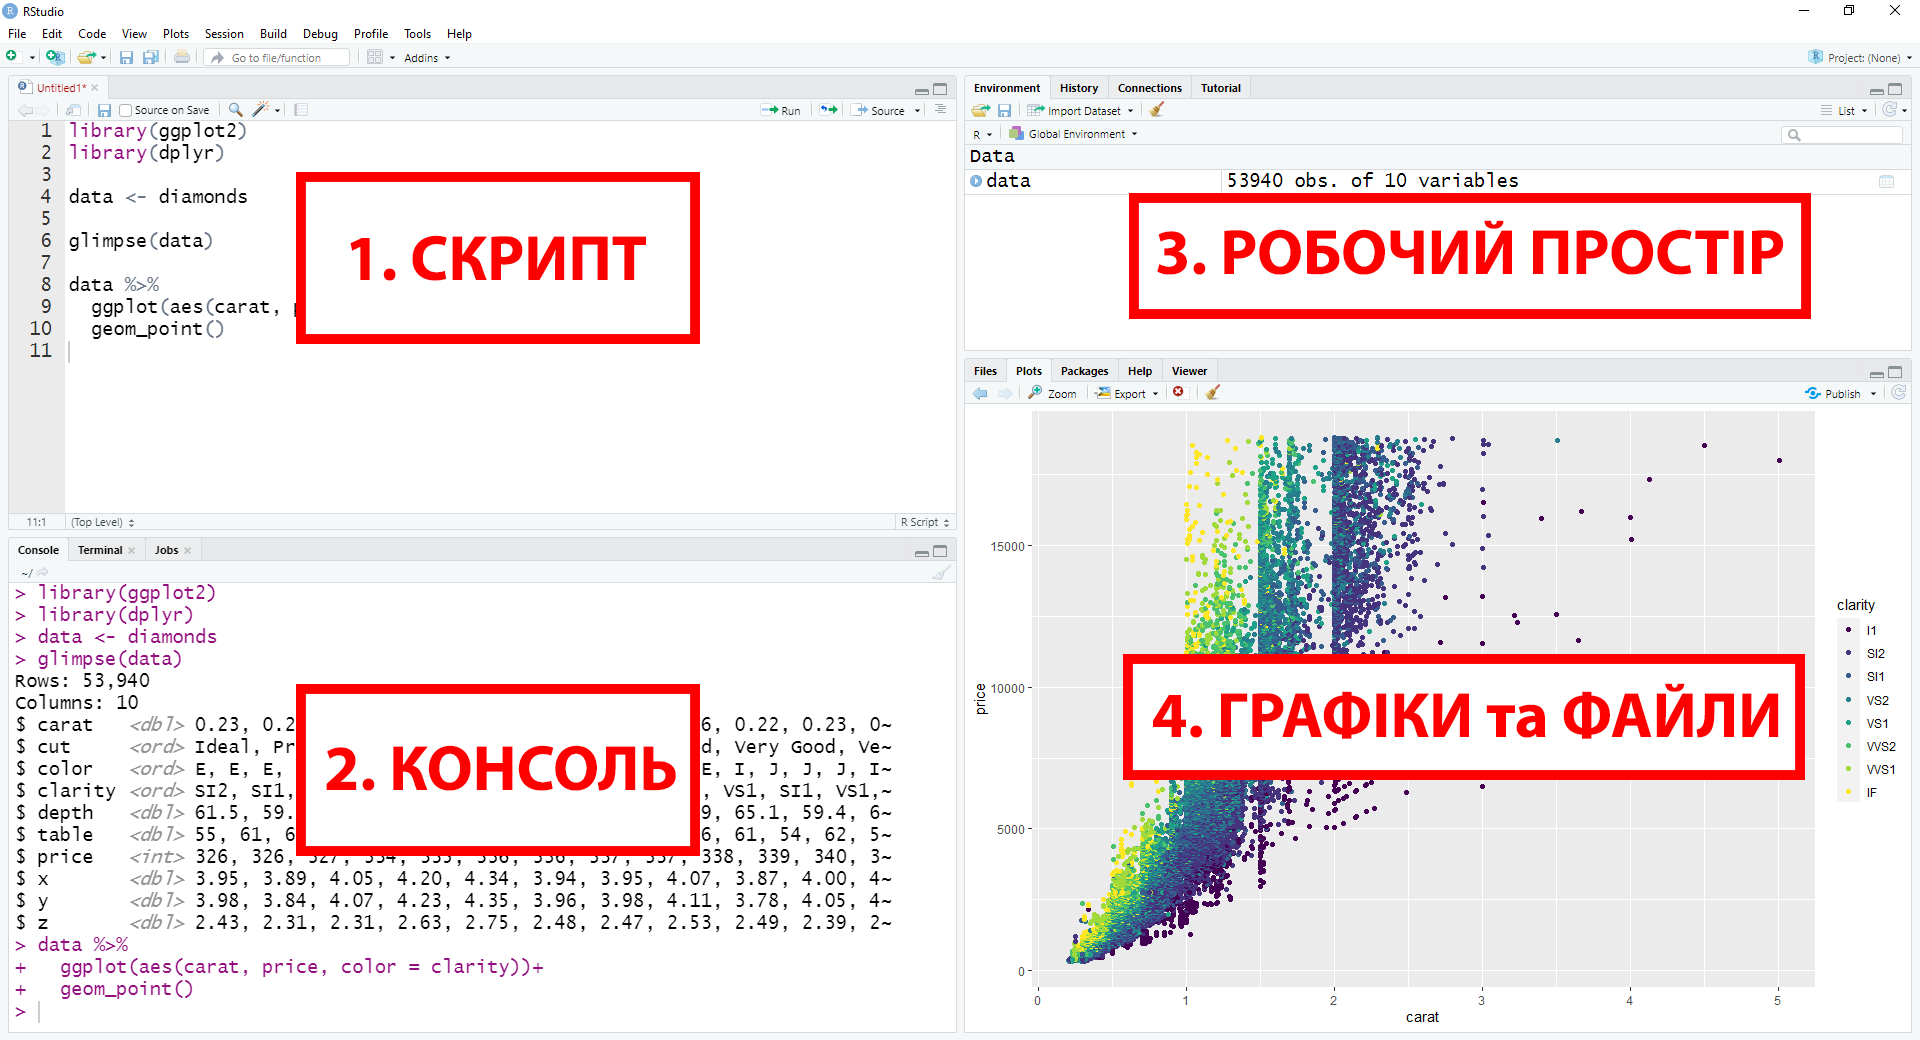
Task: Expand the data object in Environment
Action: click(976, 181)
